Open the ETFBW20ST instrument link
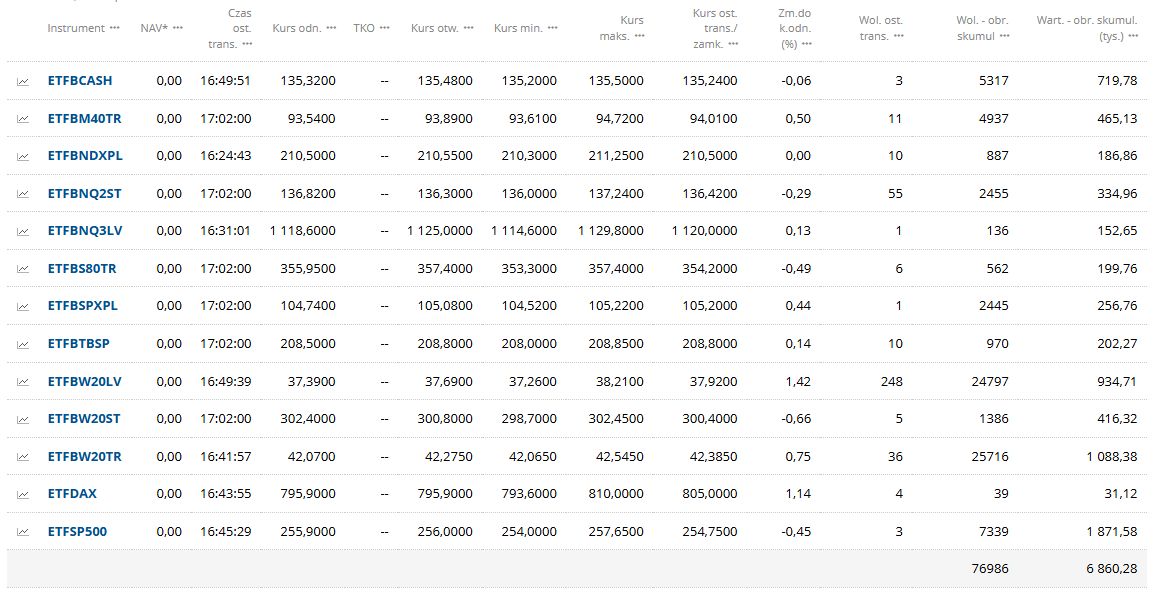The width and height of the screenshot is (1163, 589). 84,419
